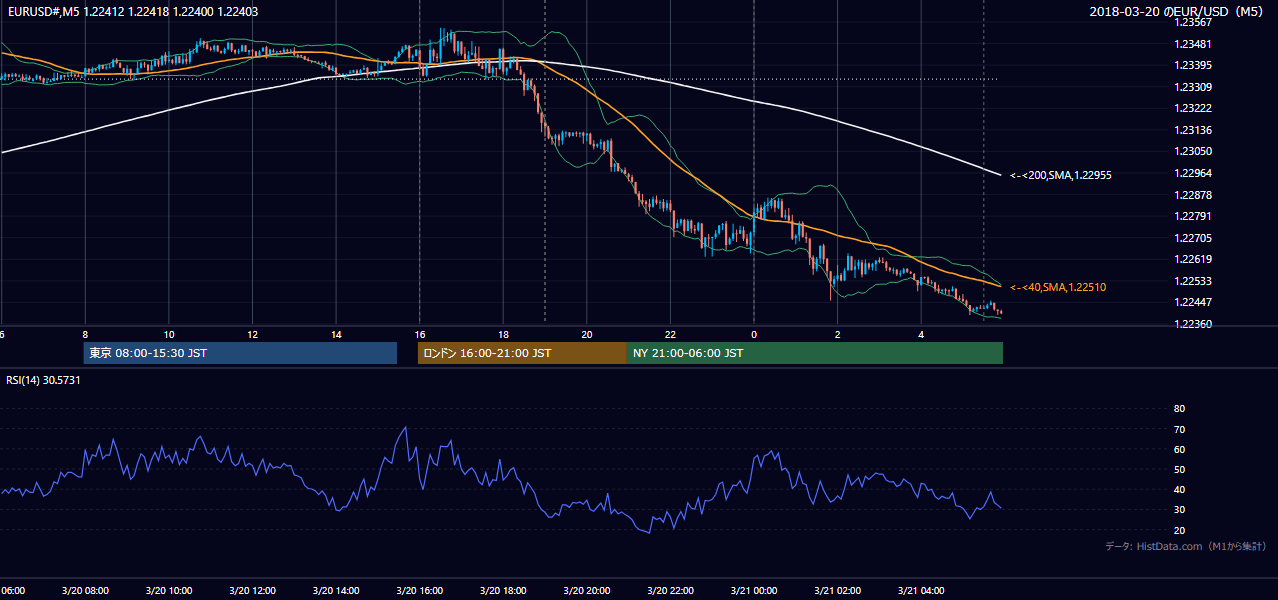
Task: Click the 3/20 18:00 time axis label
Action: (503, 591)
